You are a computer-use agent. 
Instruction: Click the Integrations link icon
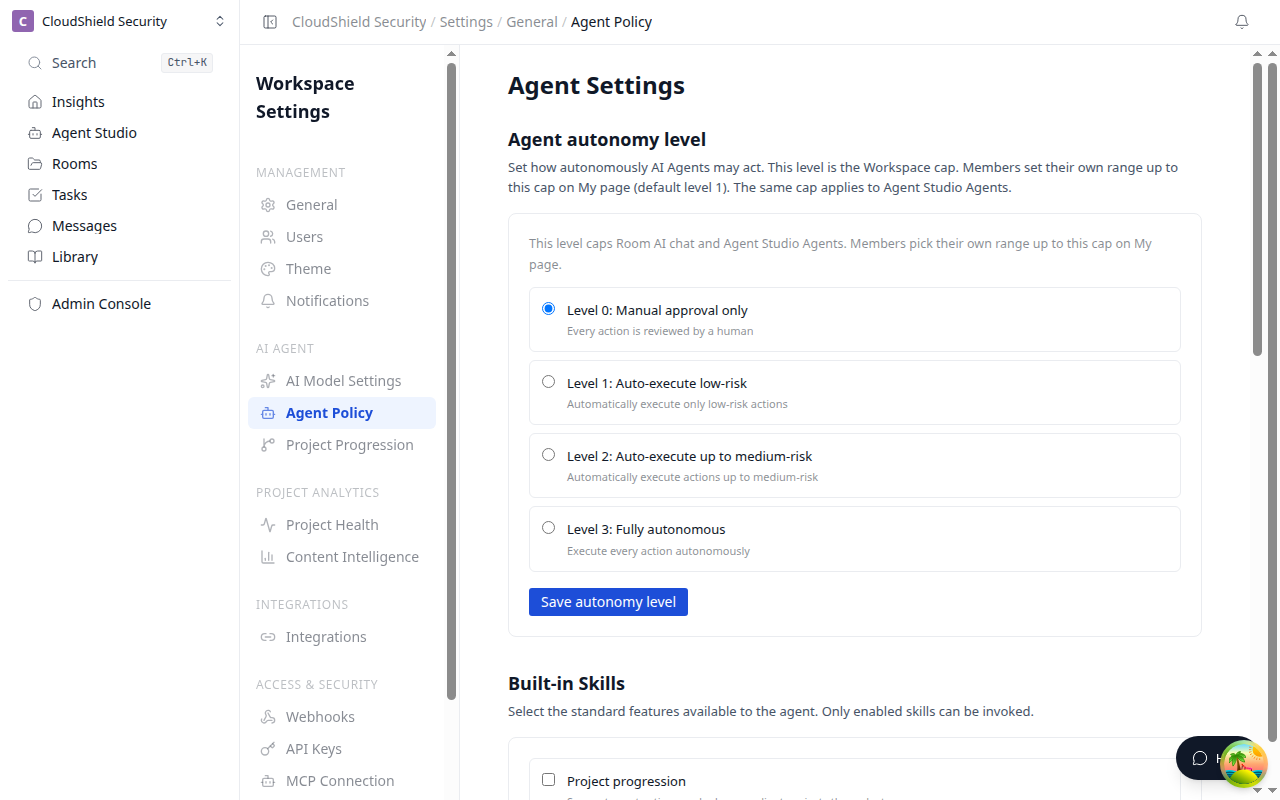(x=268, y=637)
